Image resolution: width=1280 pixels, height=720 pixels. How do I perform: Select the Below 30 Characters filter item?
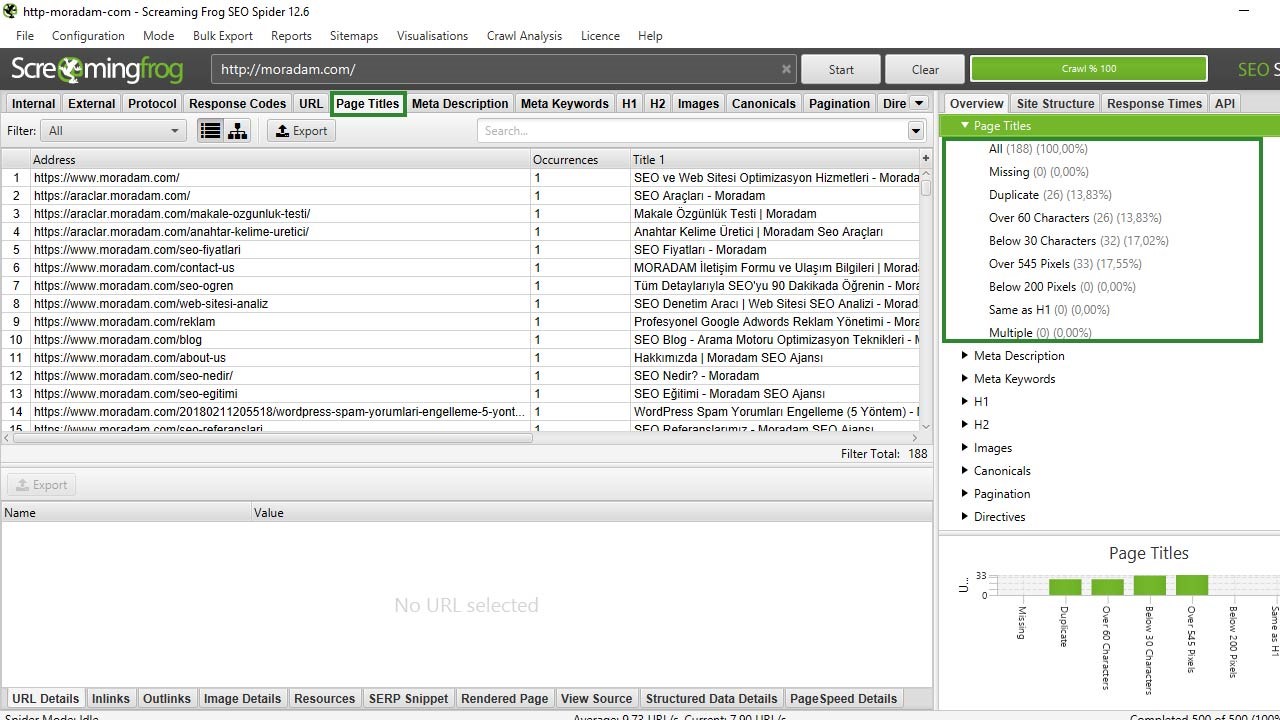[x=1078, y=241]
